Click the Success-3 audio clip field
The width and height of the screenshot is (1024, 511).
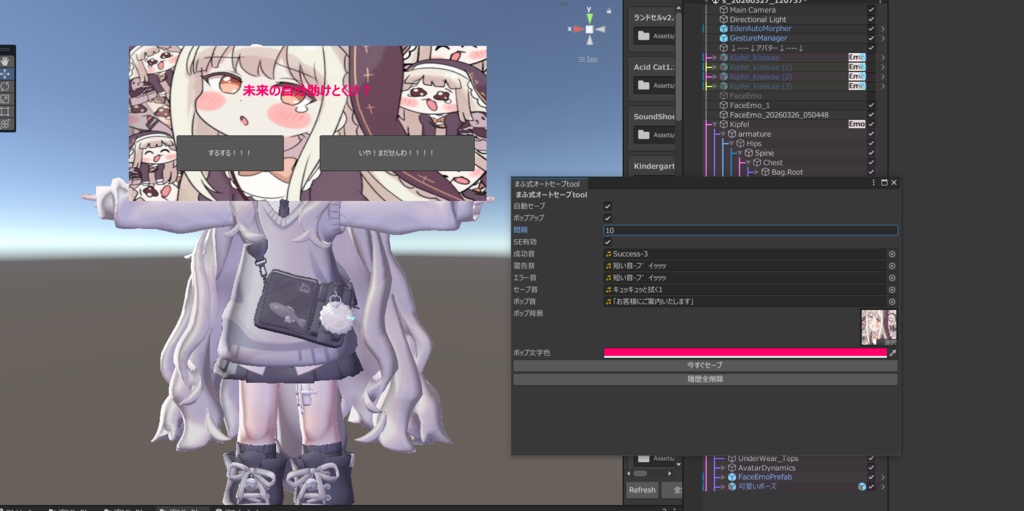[x=745, y=254]
